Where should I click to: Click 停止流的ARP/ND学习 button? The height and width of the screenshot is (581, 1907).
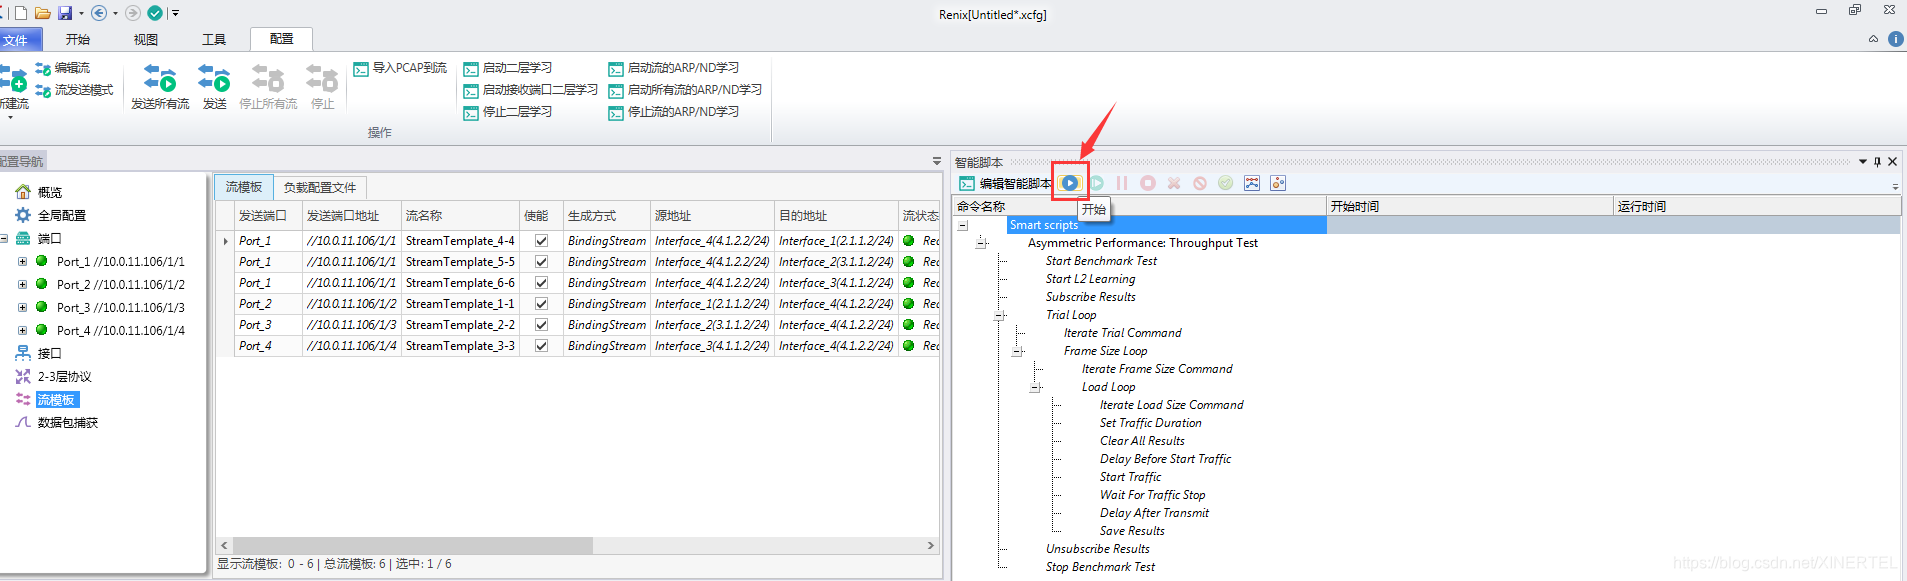click(x=674, y=112)
